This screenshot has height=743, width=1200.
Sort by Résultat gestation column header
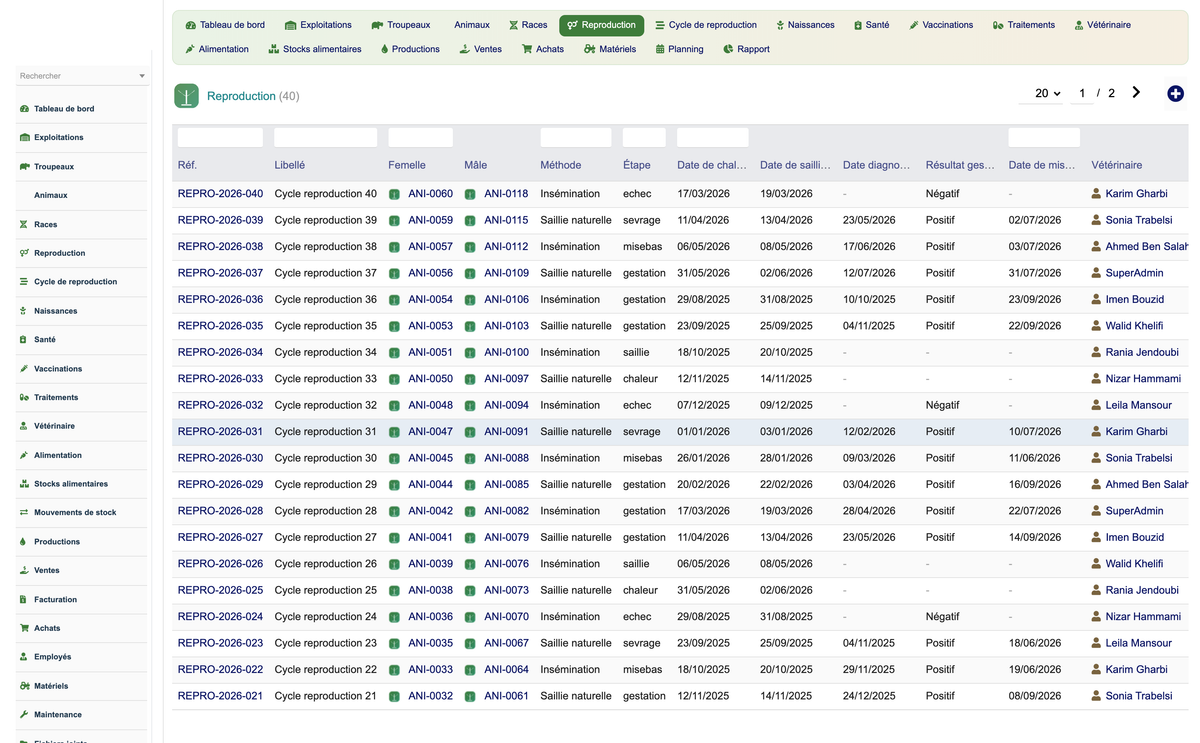[x=960, y=165]
